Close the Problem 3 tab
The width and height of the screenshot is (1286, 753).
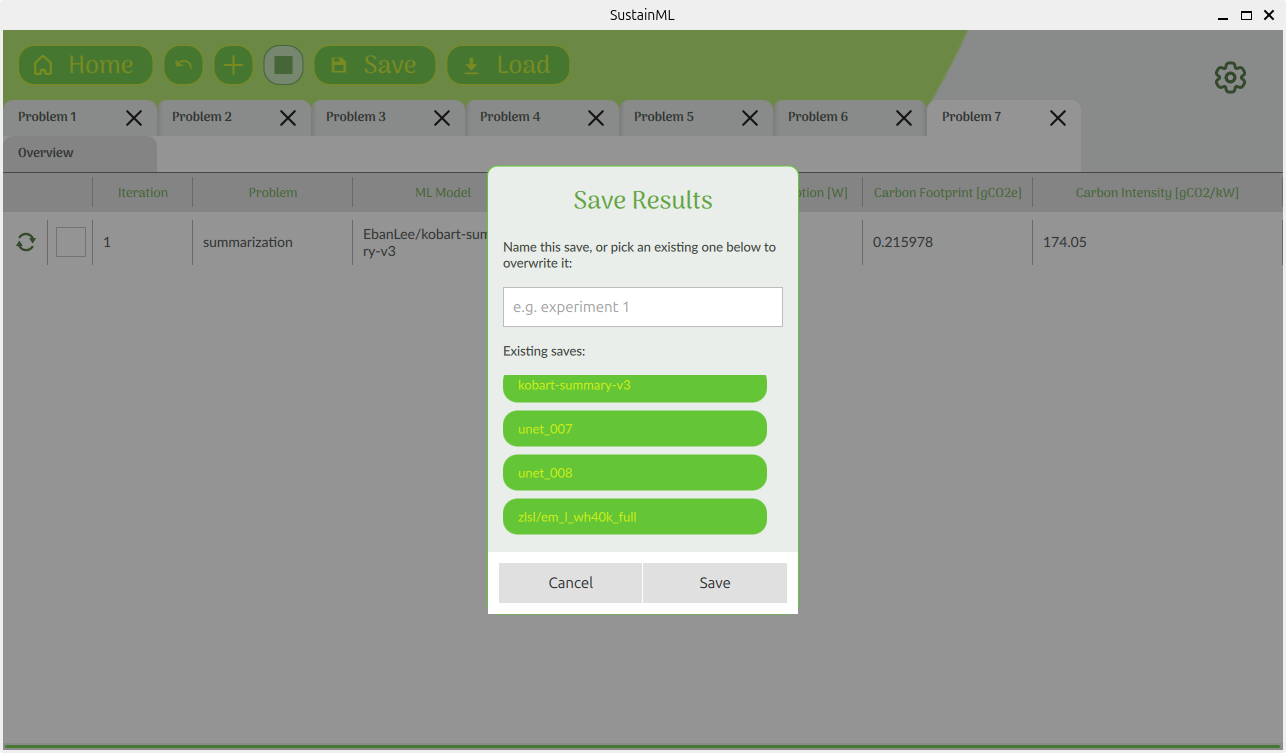[442, 118]
